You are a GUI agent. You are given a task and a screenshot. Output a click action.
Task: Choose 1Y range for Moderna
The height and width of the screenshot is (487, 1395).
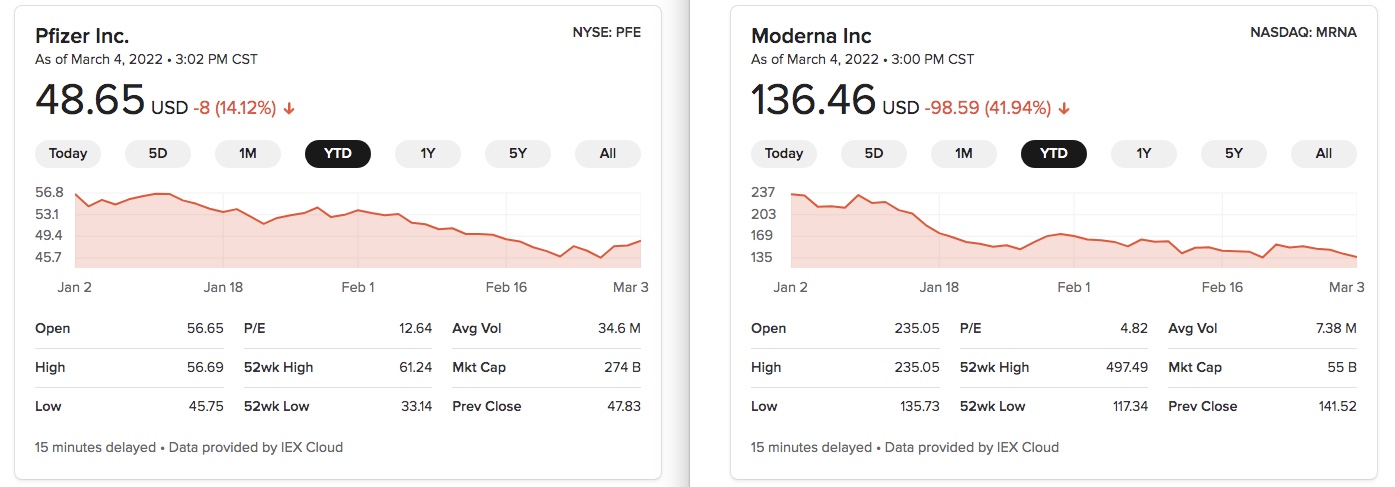(x=1144, y=153)
